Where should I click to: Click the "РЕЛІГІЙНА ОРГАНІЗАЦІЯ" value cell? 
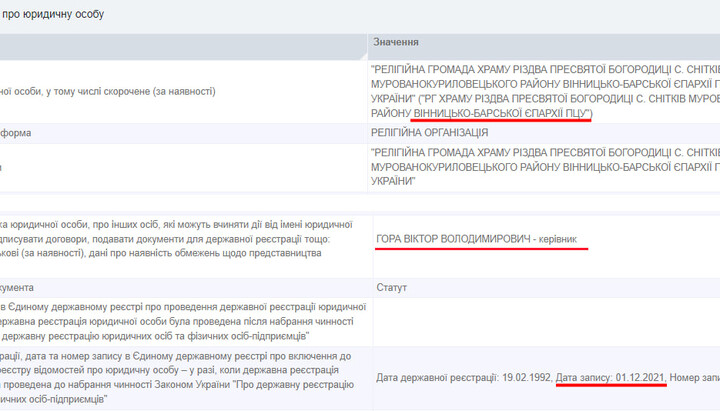coord(432,133)
